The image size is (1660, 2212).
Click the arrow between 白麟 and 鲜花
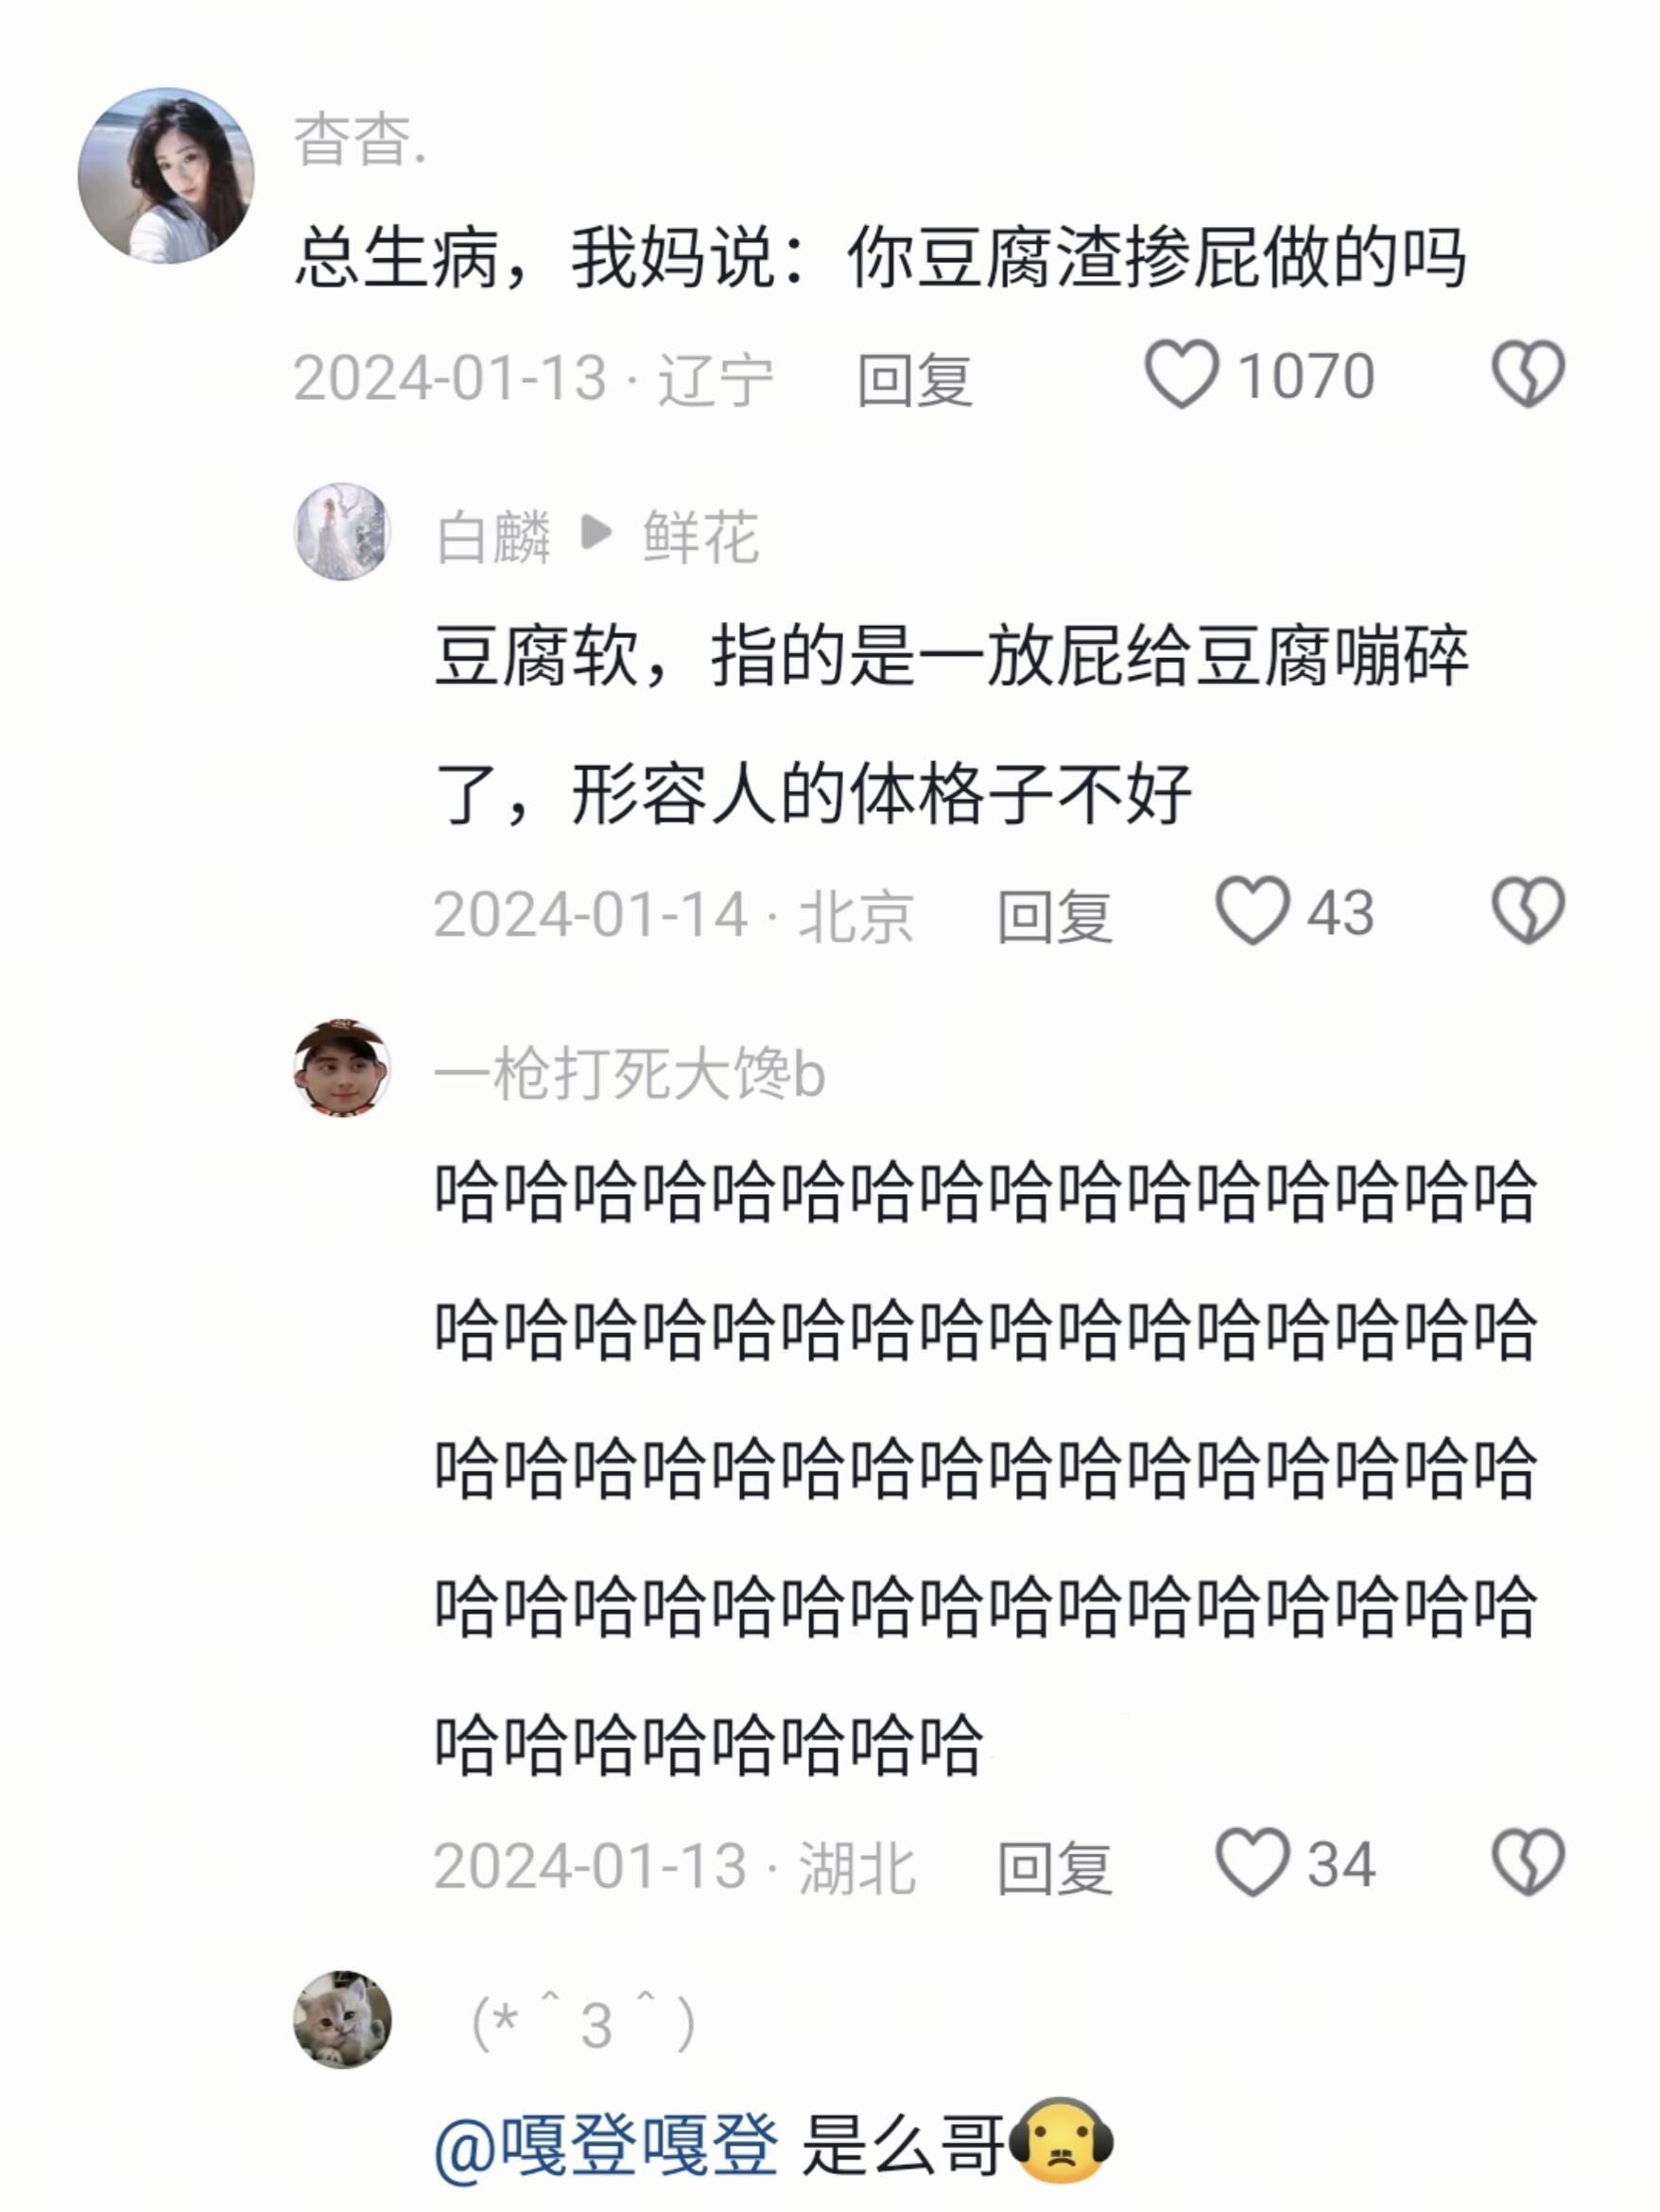pos(597,532)
